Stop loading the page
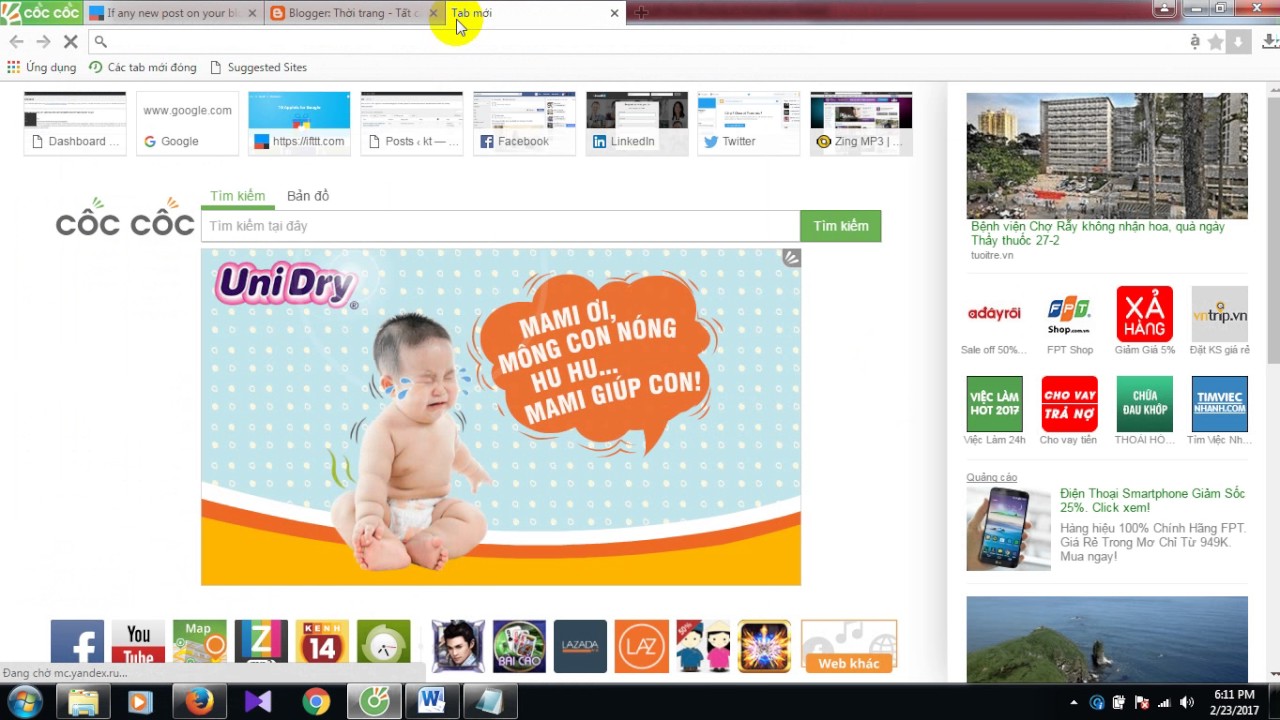The width and height of the screenshot is (1280, 720). point(70,41)
